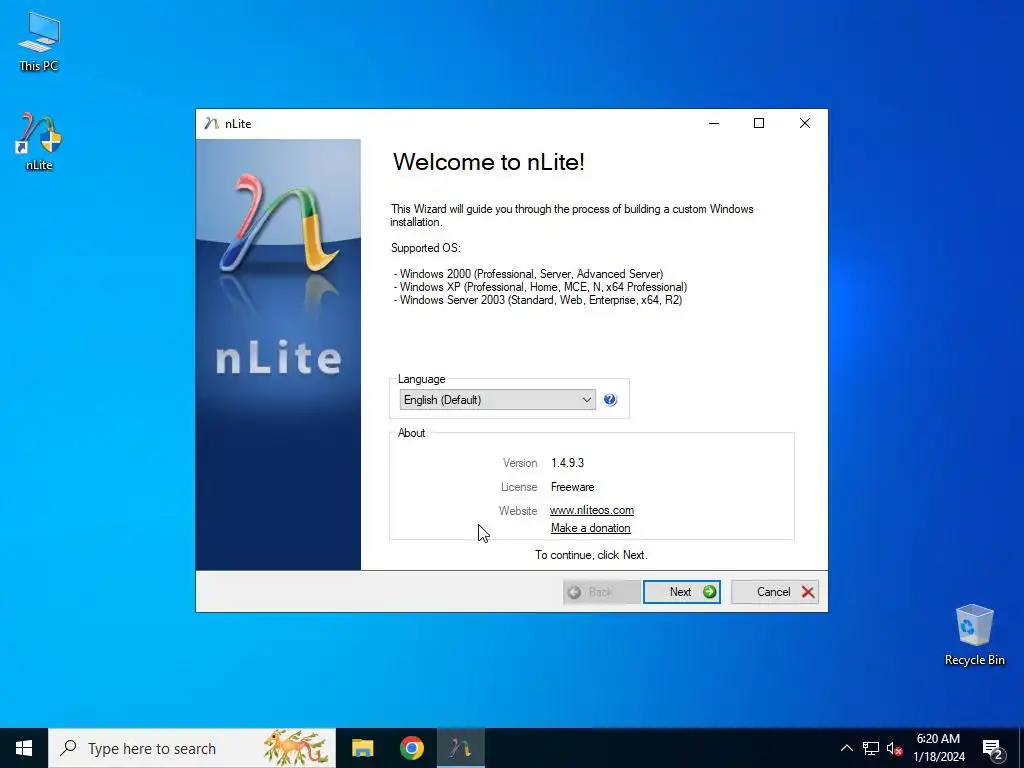This screenshot has height=768, width=1024.
Task: Open the Language dropdown showing English (Default)
Action: click(498, 400)
